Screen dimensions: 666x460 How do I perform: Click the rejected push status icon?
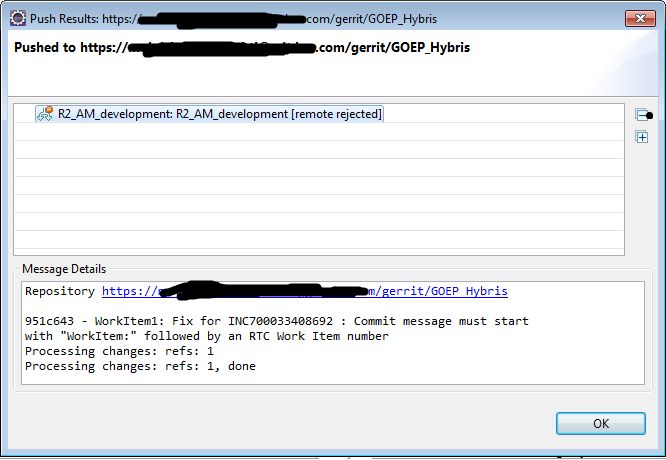coord(45,114)
